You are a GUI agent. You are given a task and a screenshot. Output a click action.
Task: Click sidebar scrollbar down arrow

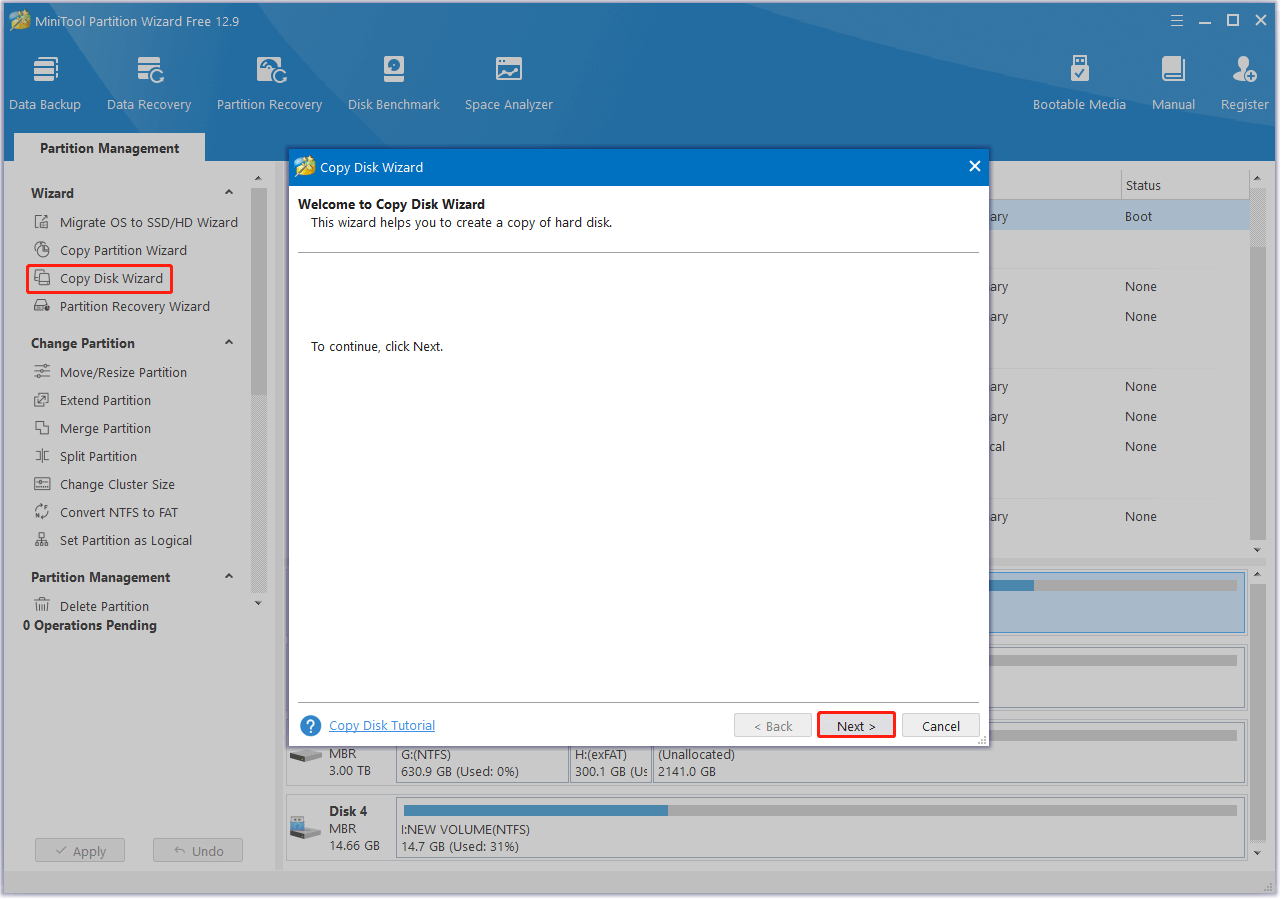[258, 603]
